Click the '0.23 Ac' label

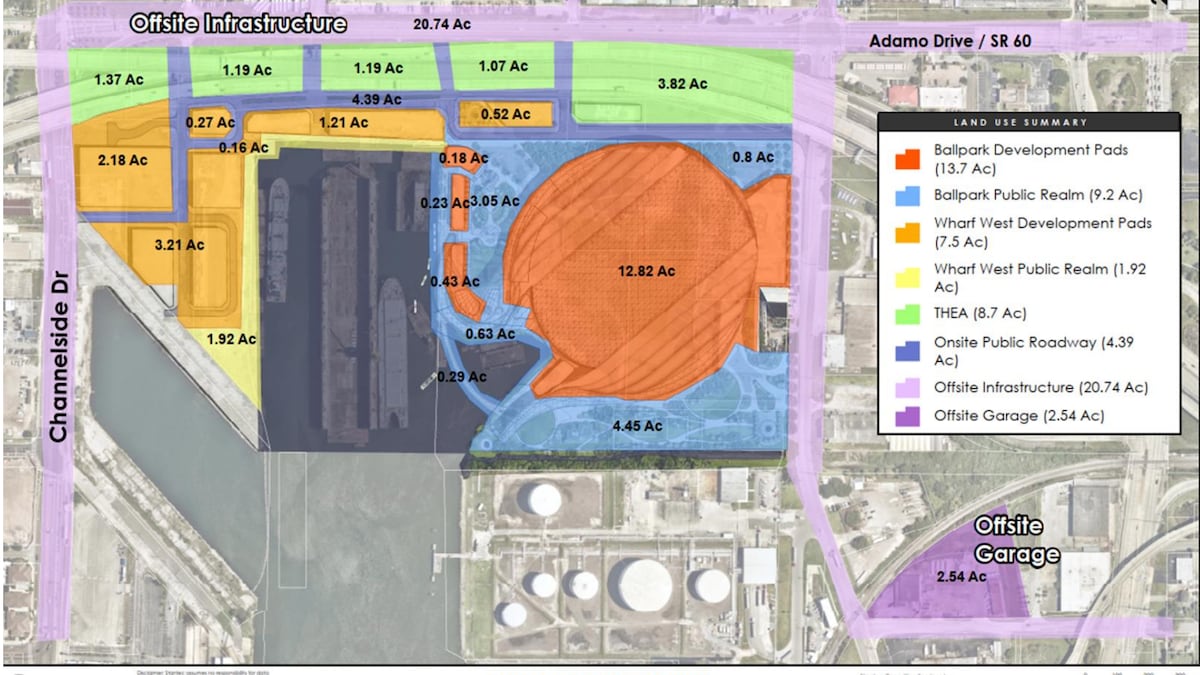(x=445, y=202)
